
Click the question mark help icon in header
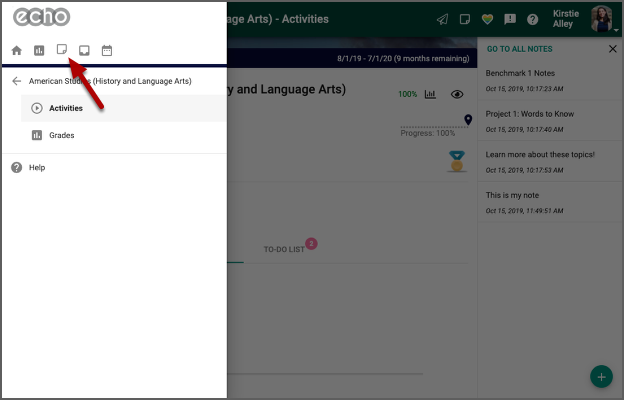533,19
